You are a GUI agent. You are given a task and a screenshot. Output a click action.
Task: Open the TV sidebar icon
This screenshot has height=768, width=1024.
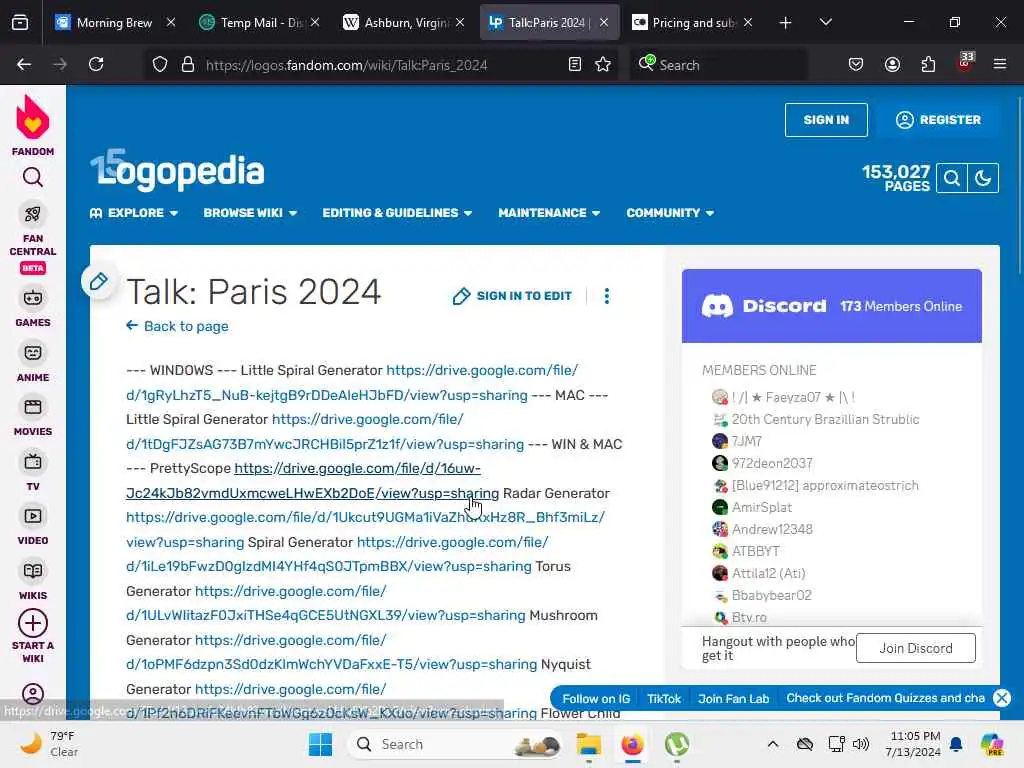pyautogui.click(x=33, y=462)
